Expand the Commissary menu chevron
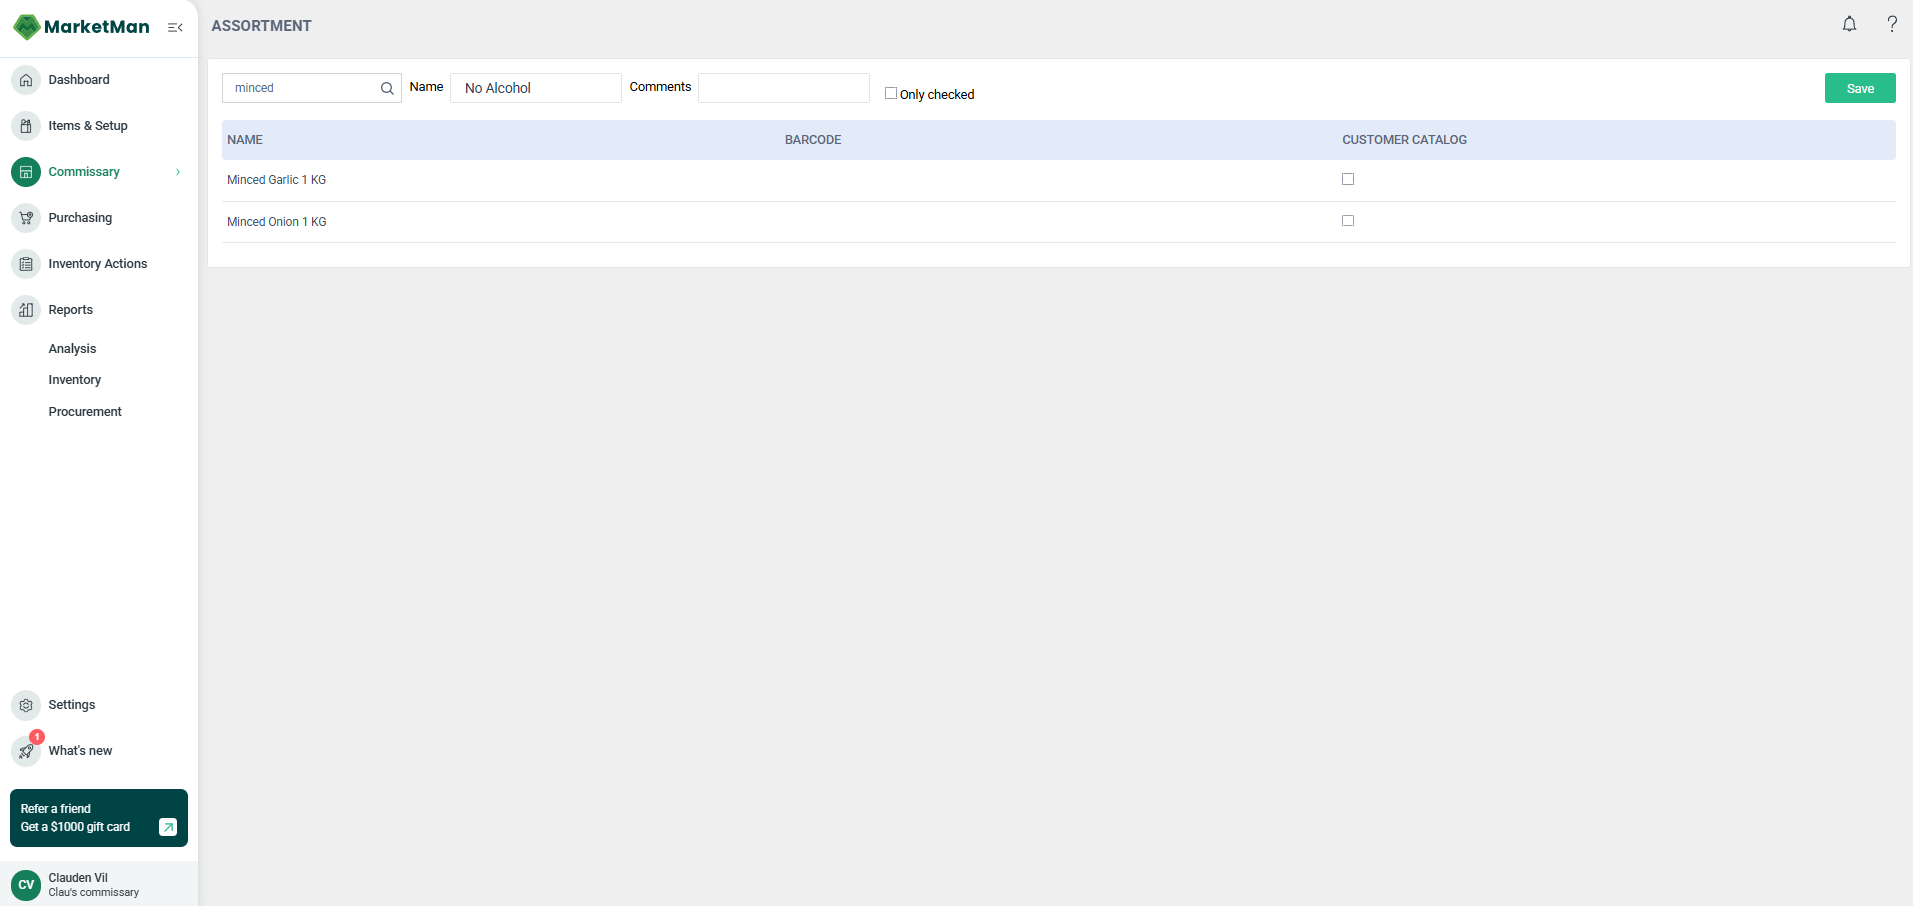Image resolution: width=1913 pixels, height=906 pixels. 178,171
